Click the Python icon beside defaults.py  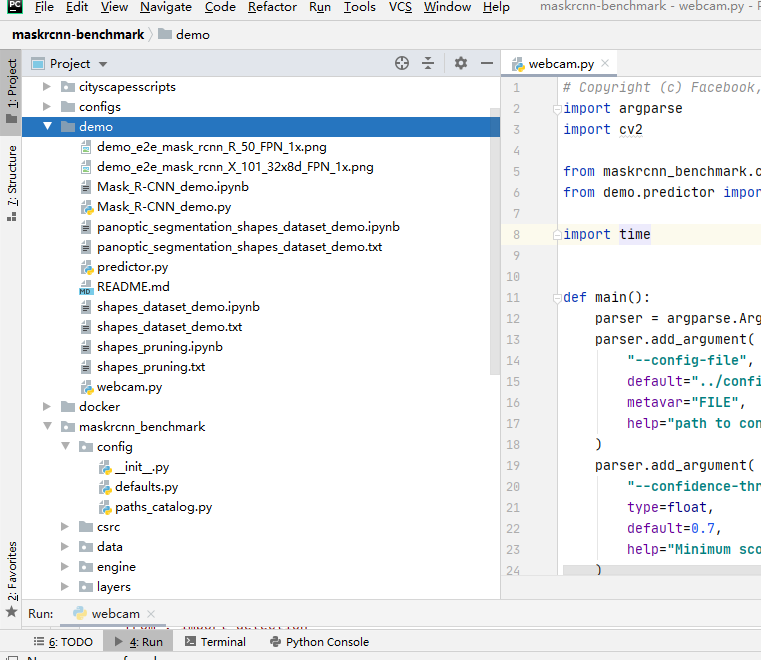pyautogui.click(x=104, y=487)
